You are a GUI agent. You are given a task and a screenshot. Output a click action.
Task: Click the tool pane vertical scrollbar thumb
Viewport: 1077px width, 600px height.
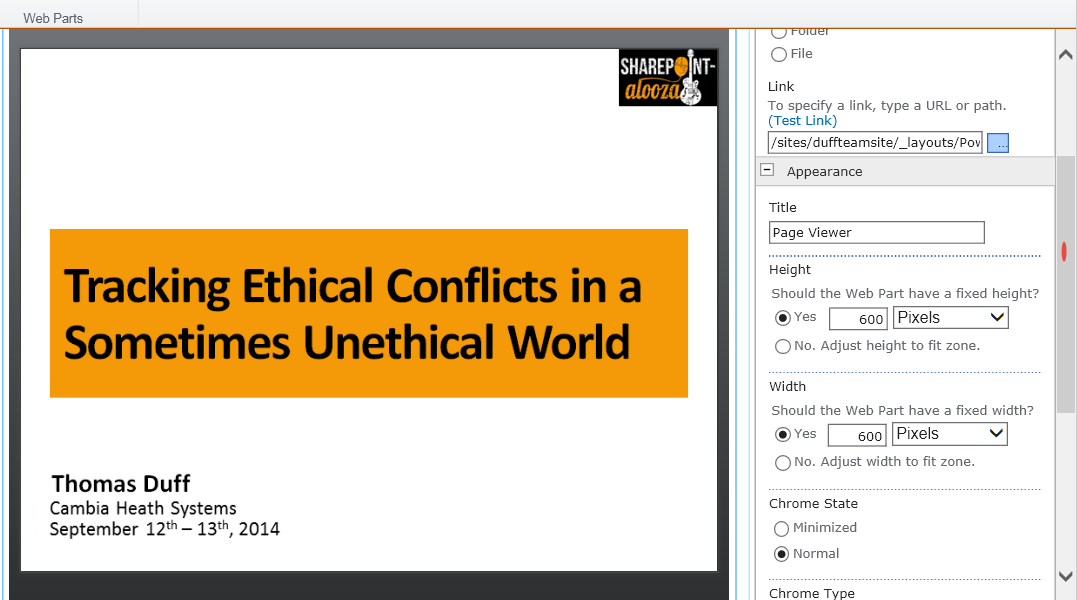click(1065, 285)
